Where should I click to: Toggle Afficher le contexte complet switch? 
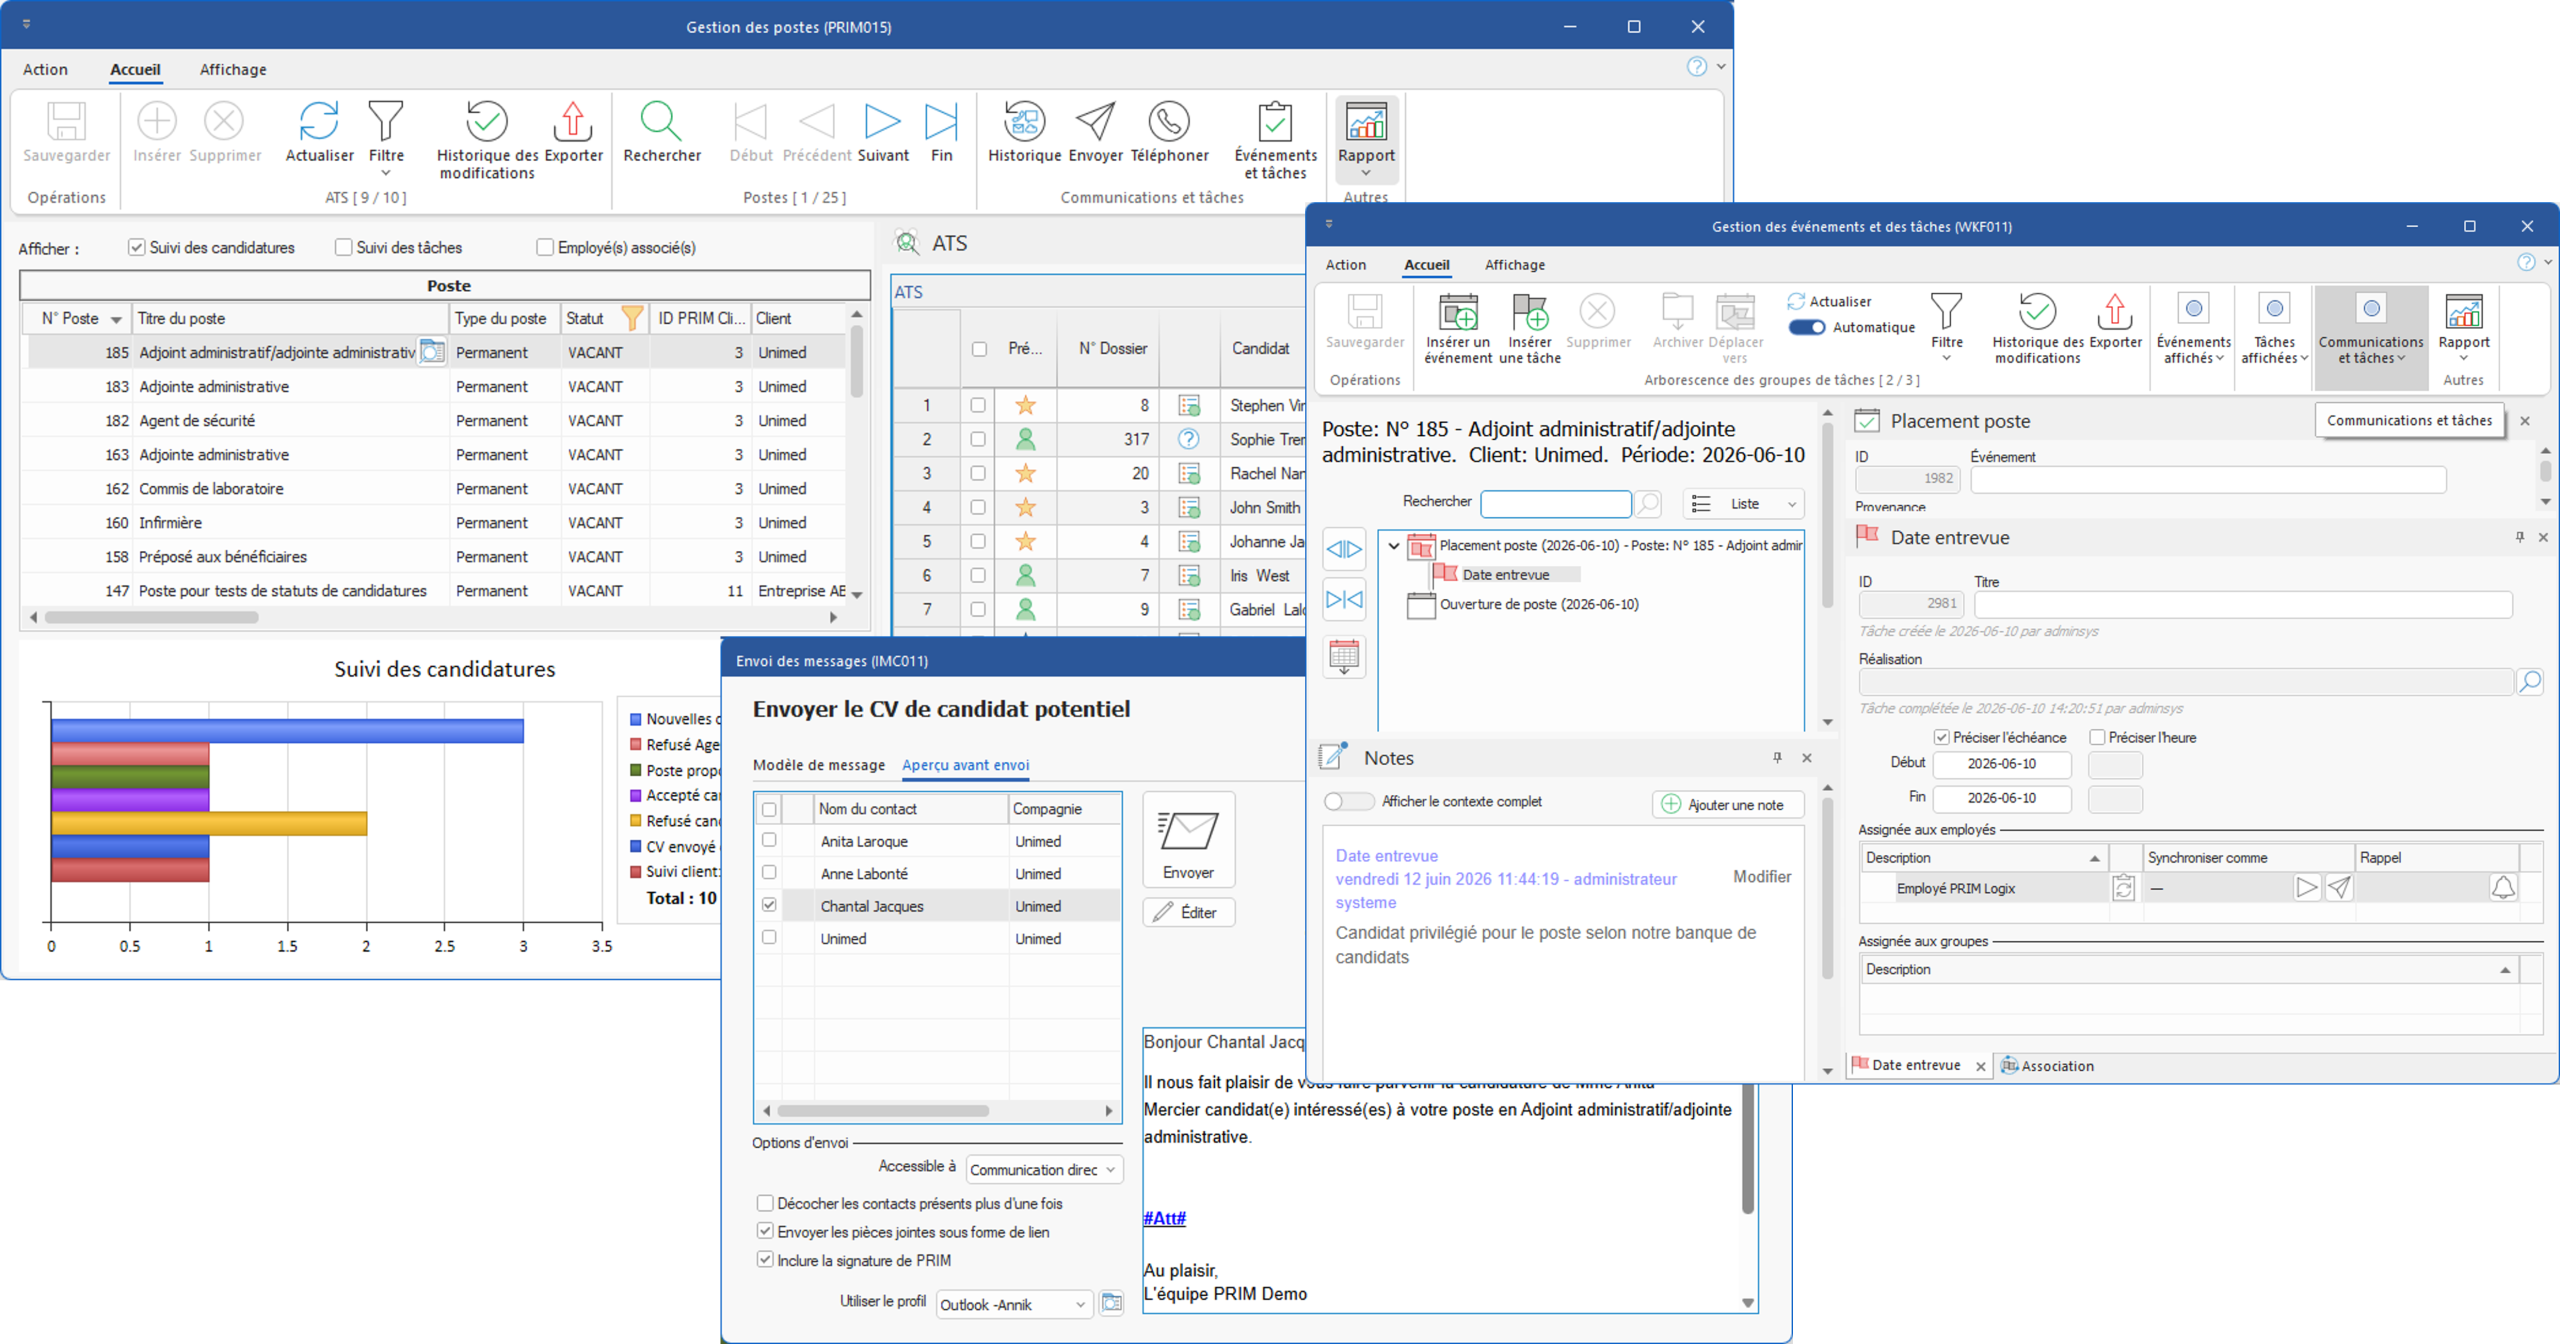coord(1348,802)
